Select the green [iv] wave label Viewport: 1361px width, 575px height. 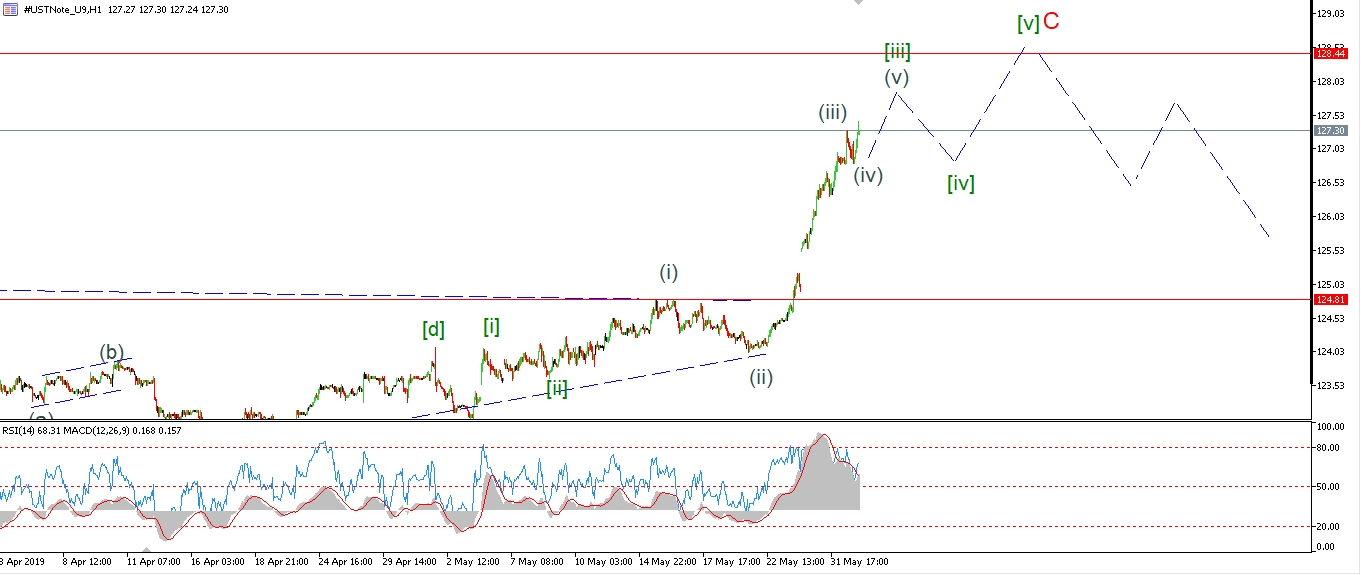tap(961, 183)
